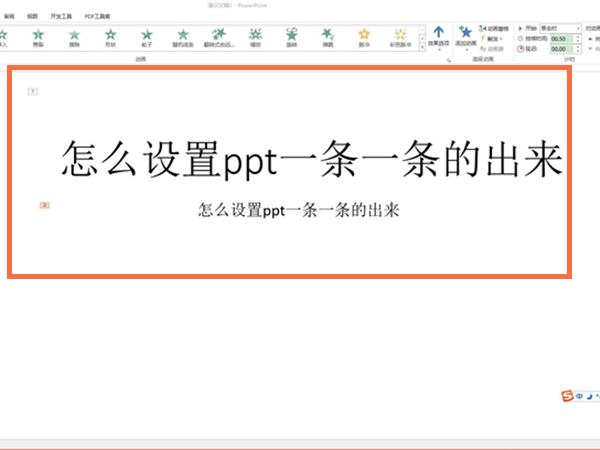The image size is (600, 450).
Task: Select the 劈裂 (Split) animation effect
Action: coord(37,37)
